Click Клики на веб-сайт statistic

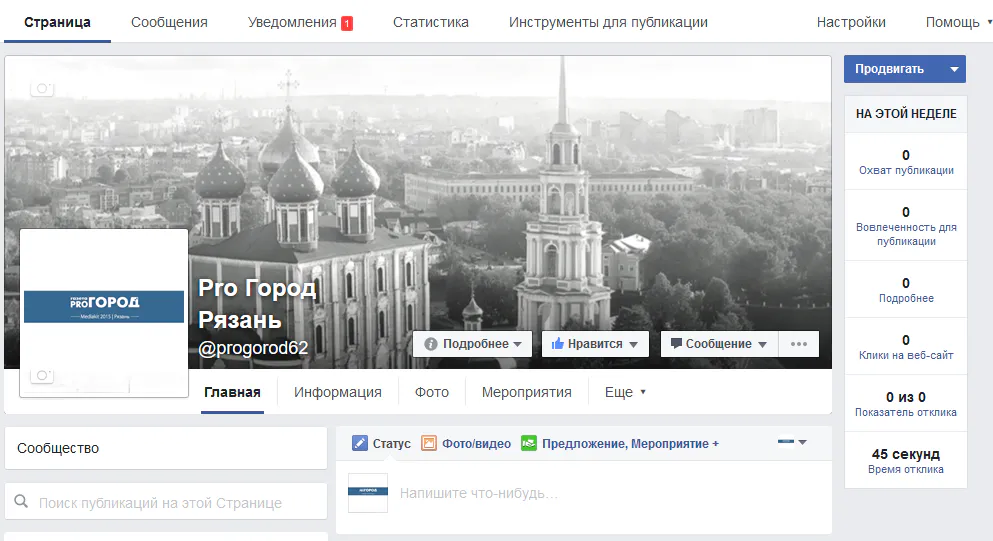point(906,347)
